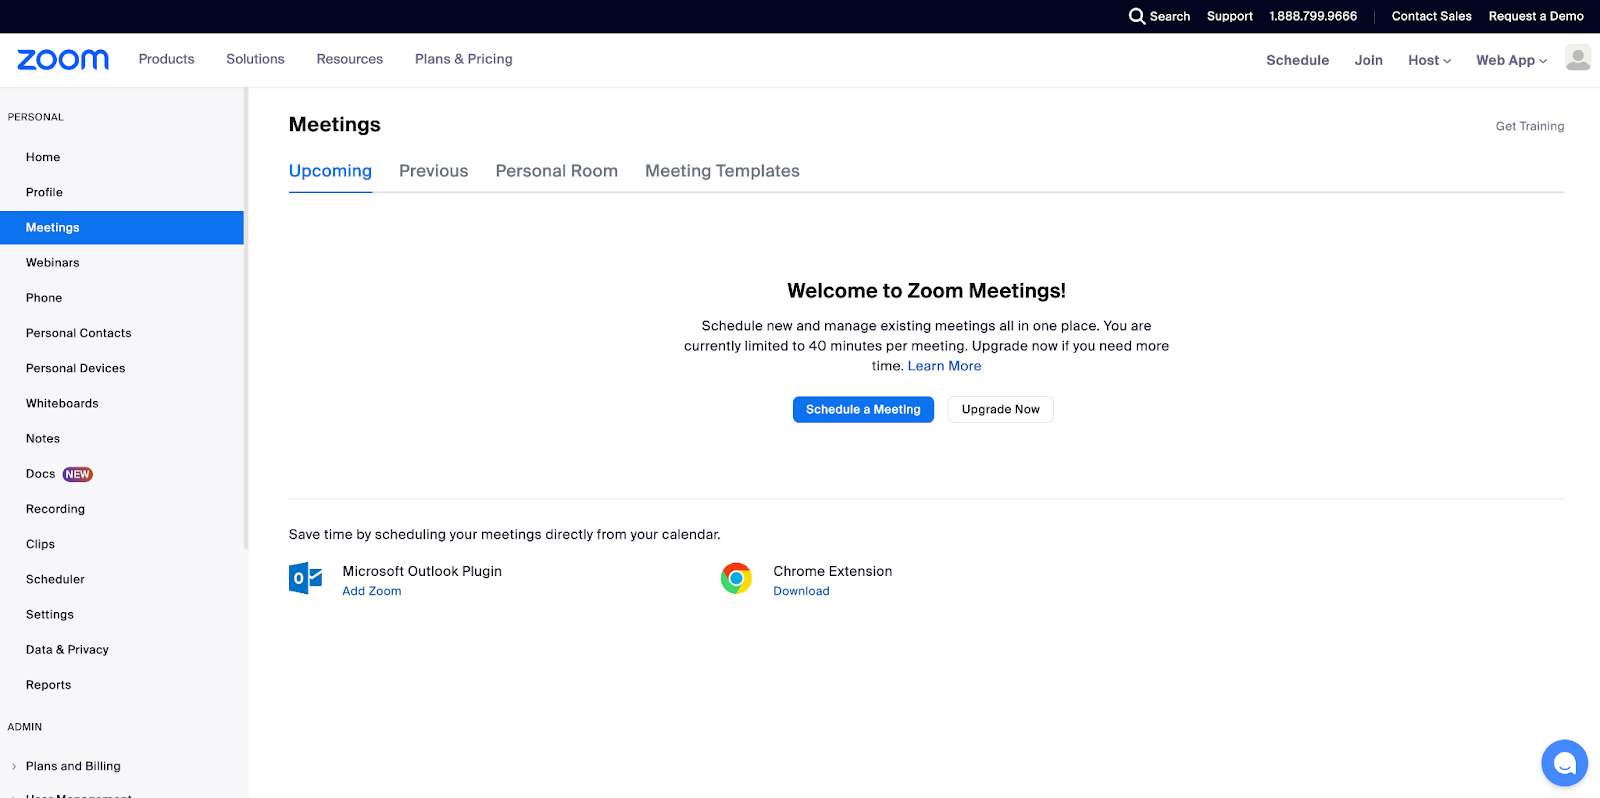Click the Upgrade Now button

point(1000,410)
